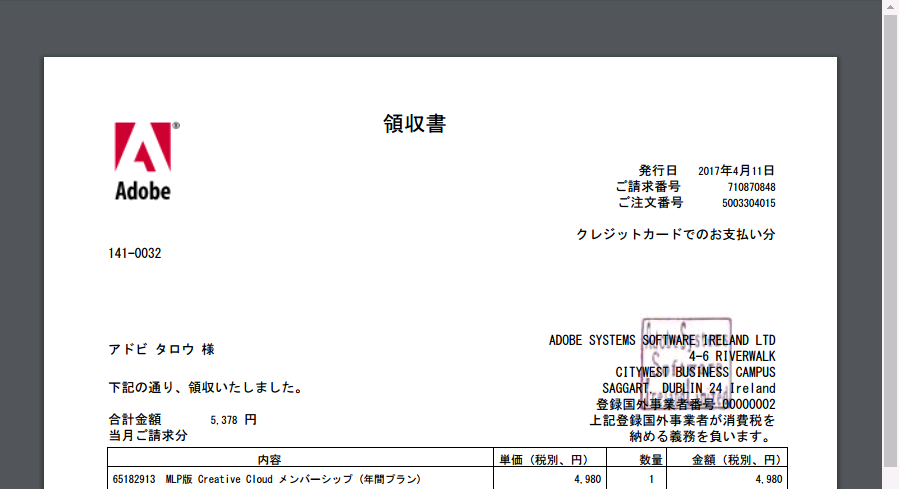
Task: Select postal code 141-0032
Action: (134, 253)
